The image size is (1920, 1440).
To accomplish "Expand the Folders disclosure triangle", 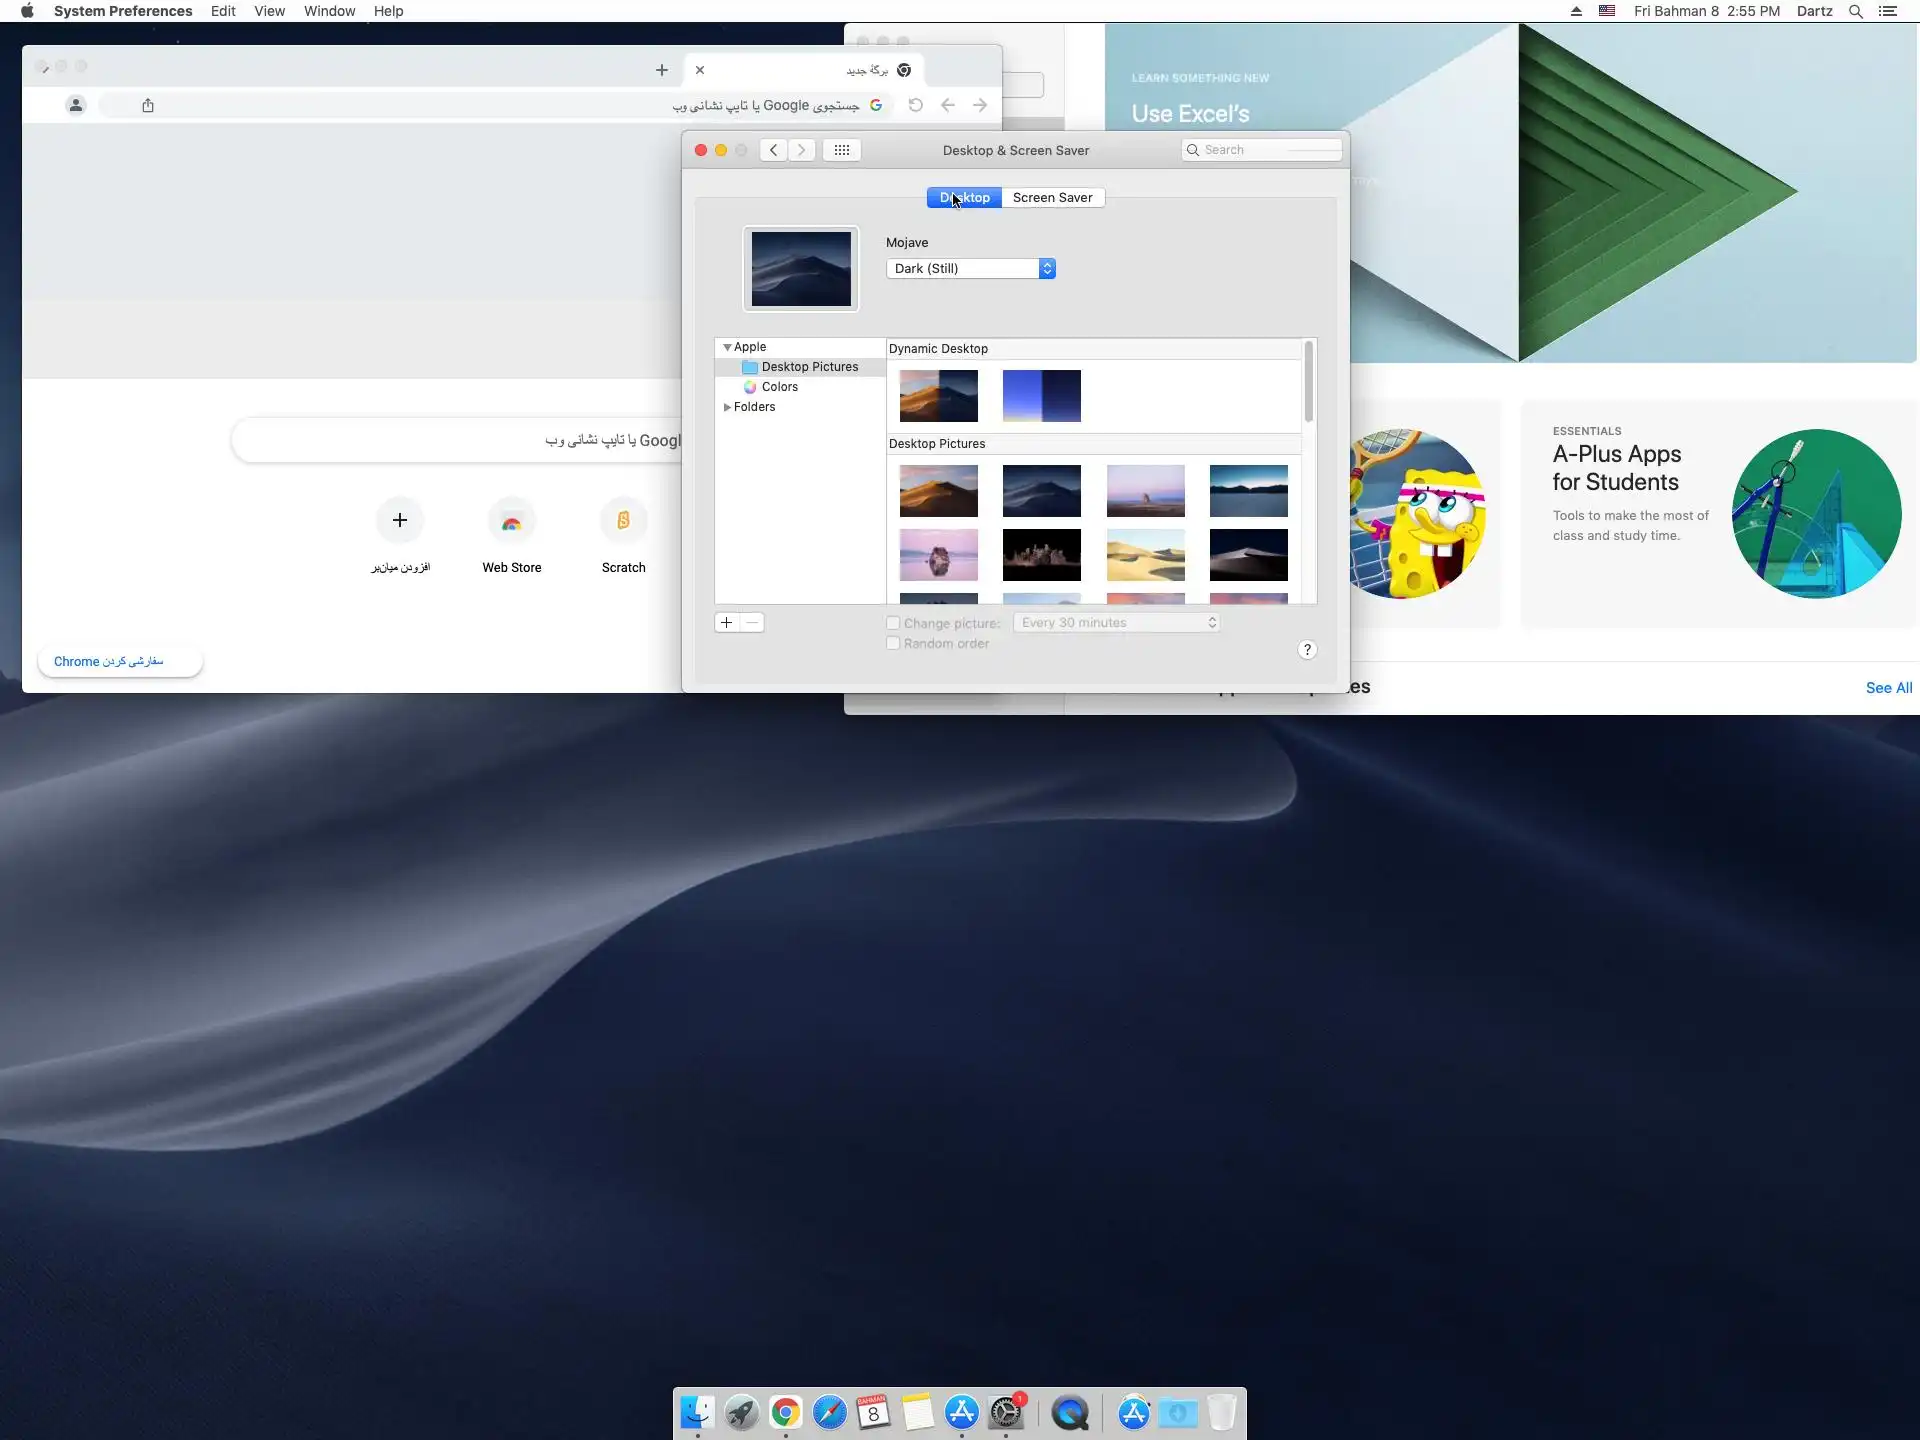I will click(727, 407).
